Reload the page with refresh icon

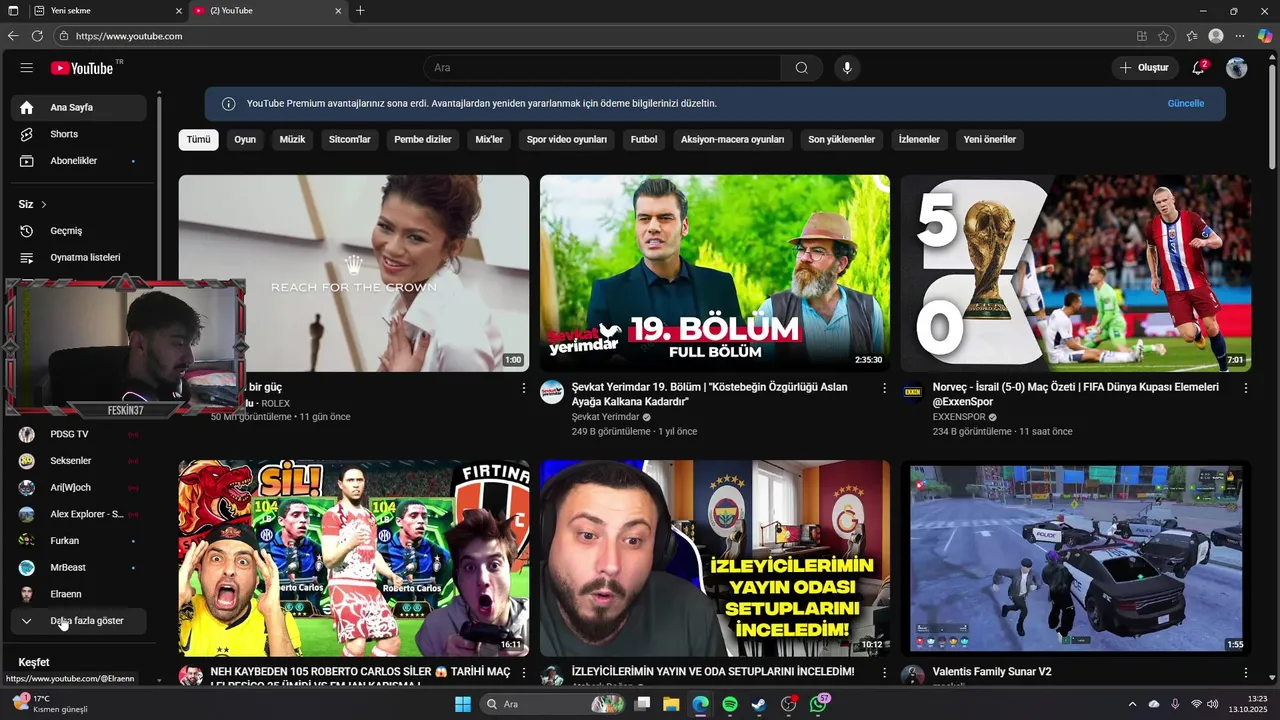pos(37,36)
